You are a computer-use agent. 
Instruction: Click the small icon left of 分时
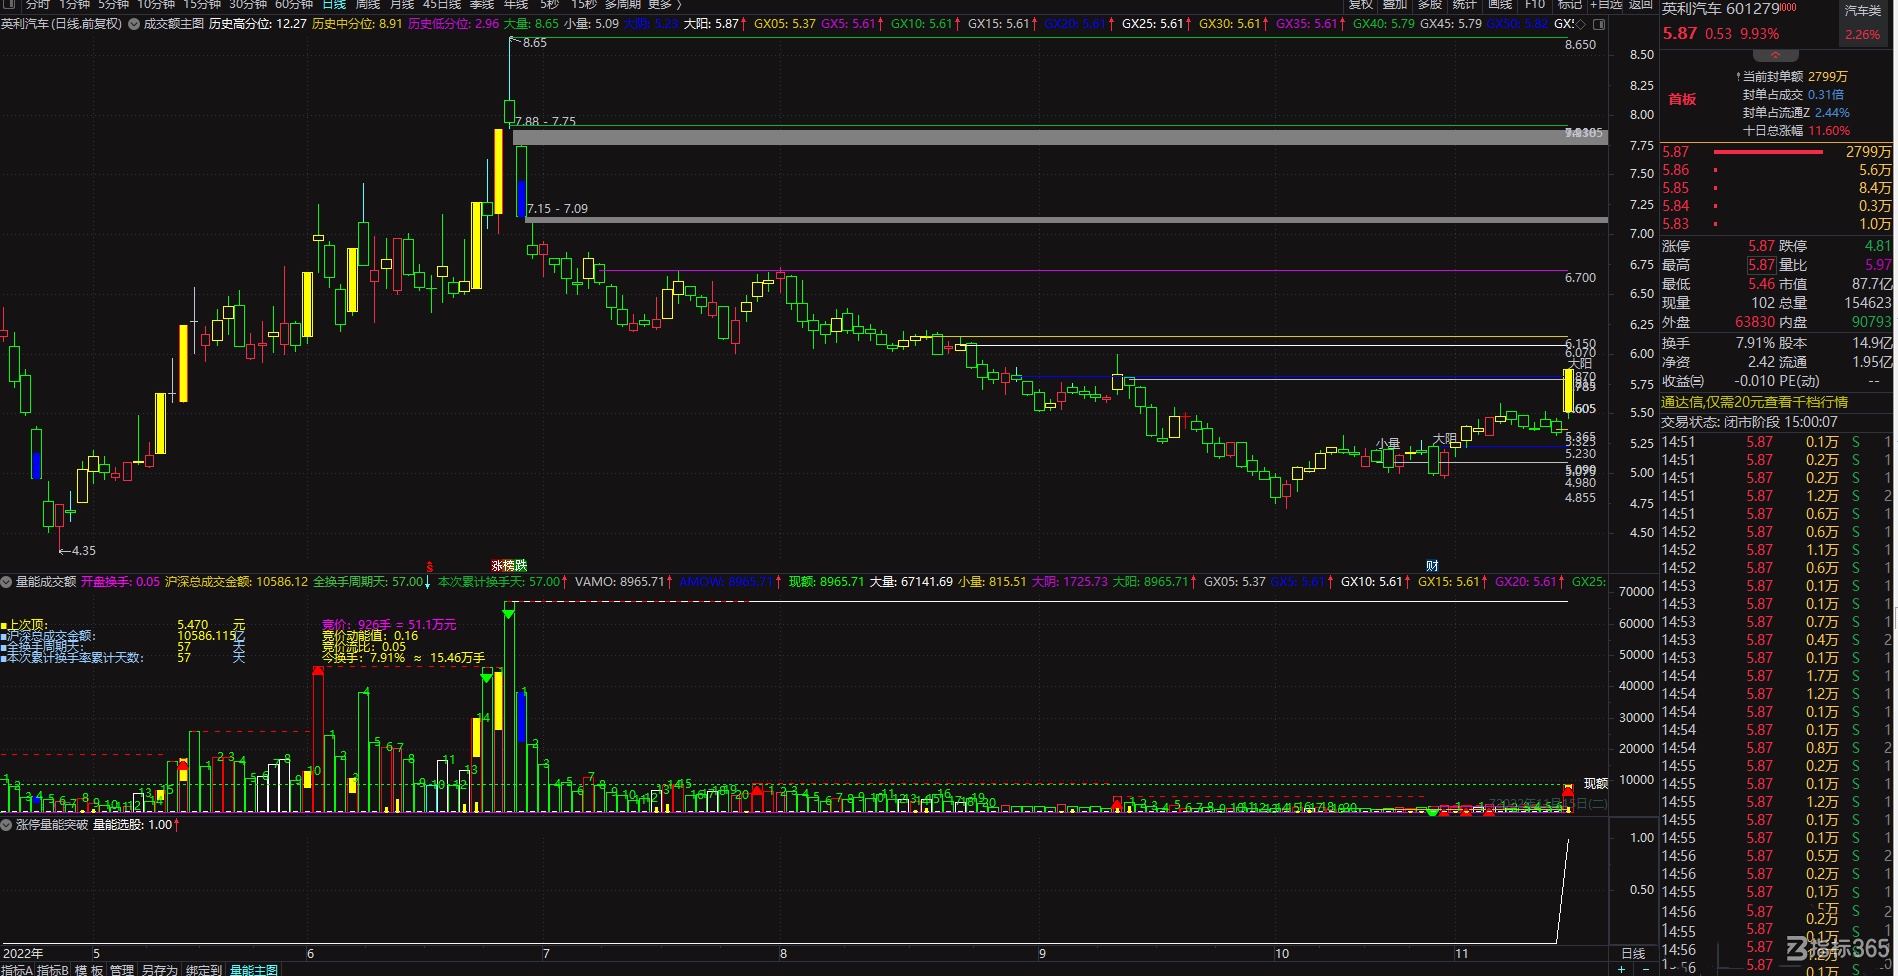8,5
